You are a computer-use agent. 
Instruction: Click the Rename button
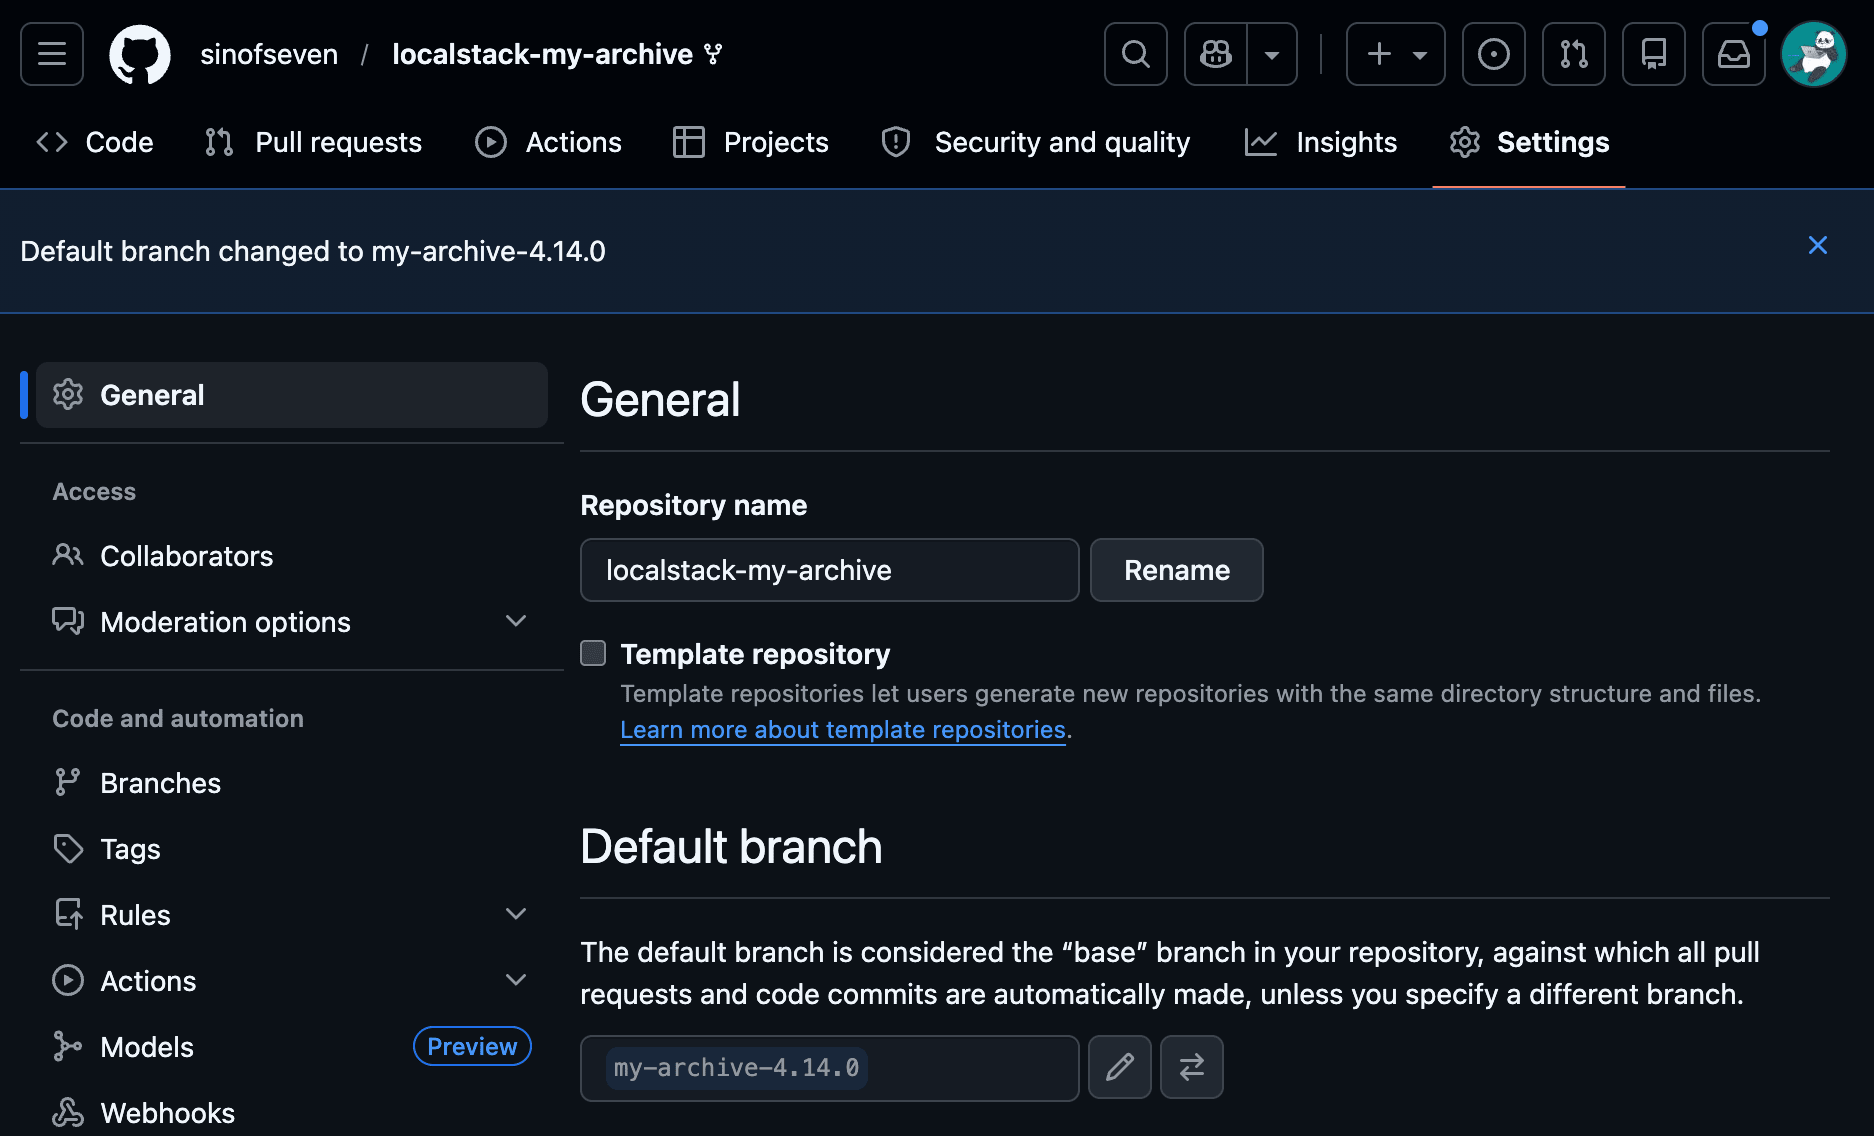(1176, 570)
